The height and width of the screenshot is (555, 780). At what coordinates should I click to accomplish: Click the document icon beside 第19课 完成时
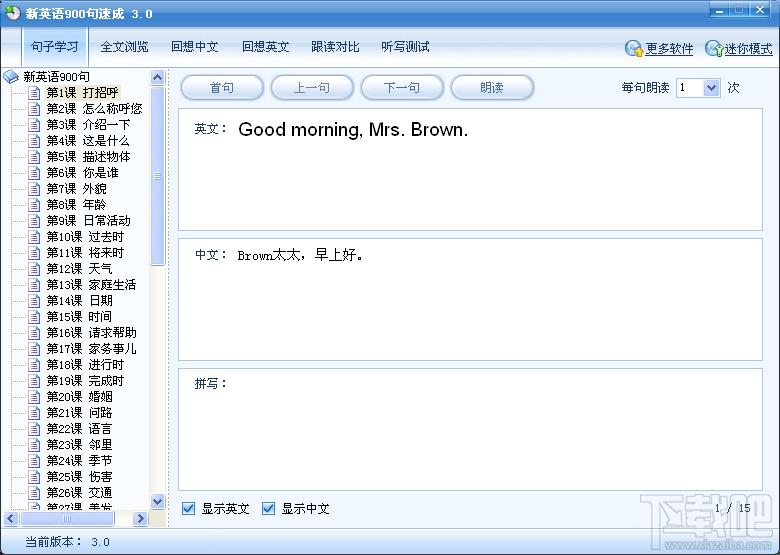(34, 381)
